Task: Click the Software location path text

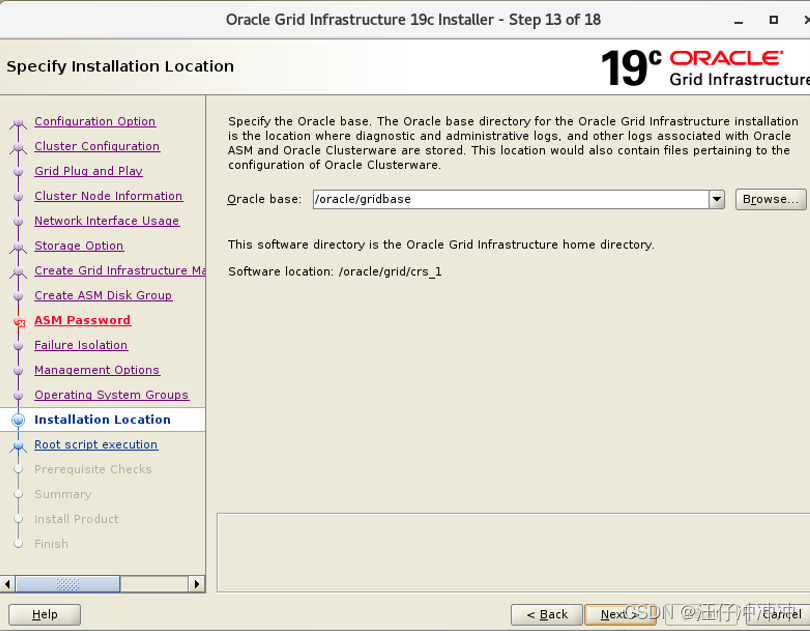Action: [x=390, y=271]
